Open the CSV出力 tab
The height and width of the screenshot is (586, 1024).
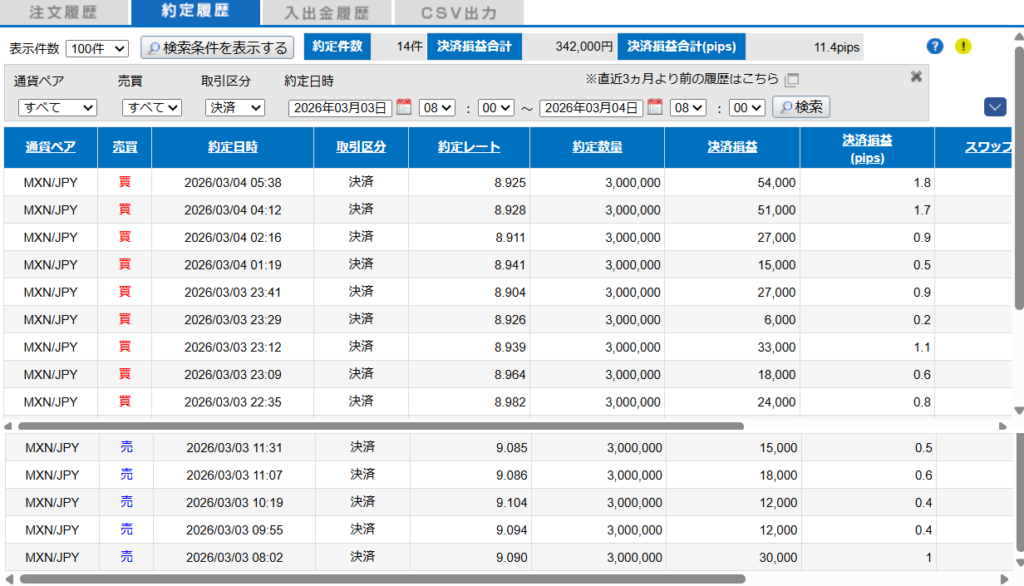(459, 13)
